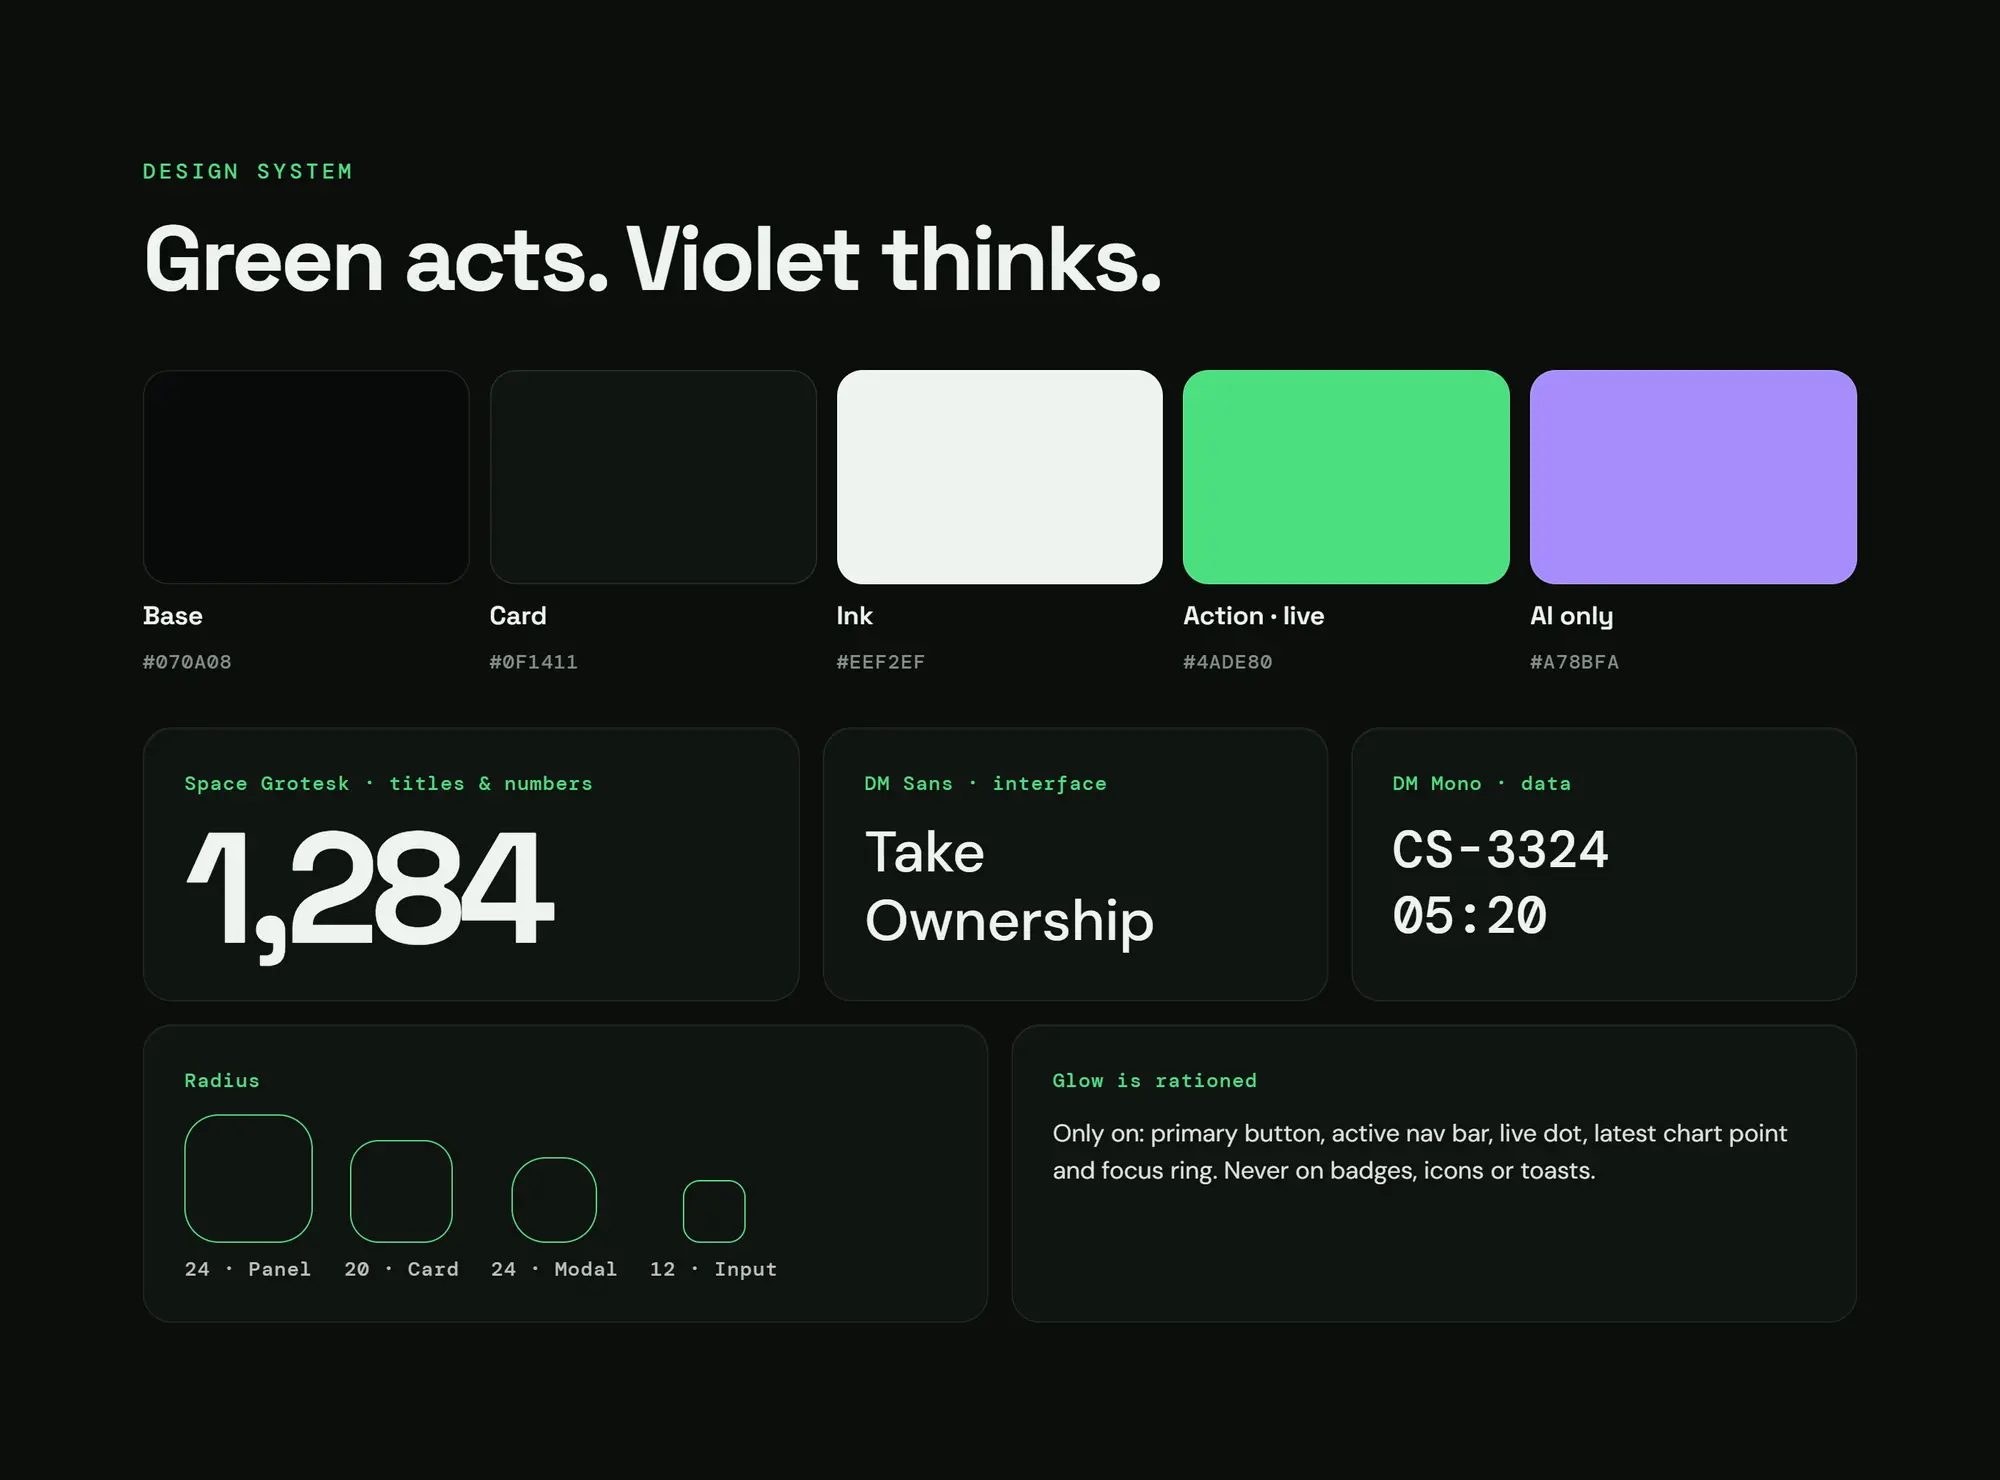The width and height of the screenshot is (2000, 1480).
Task: Select the Base color swatch
Action: tap(306, 477)
